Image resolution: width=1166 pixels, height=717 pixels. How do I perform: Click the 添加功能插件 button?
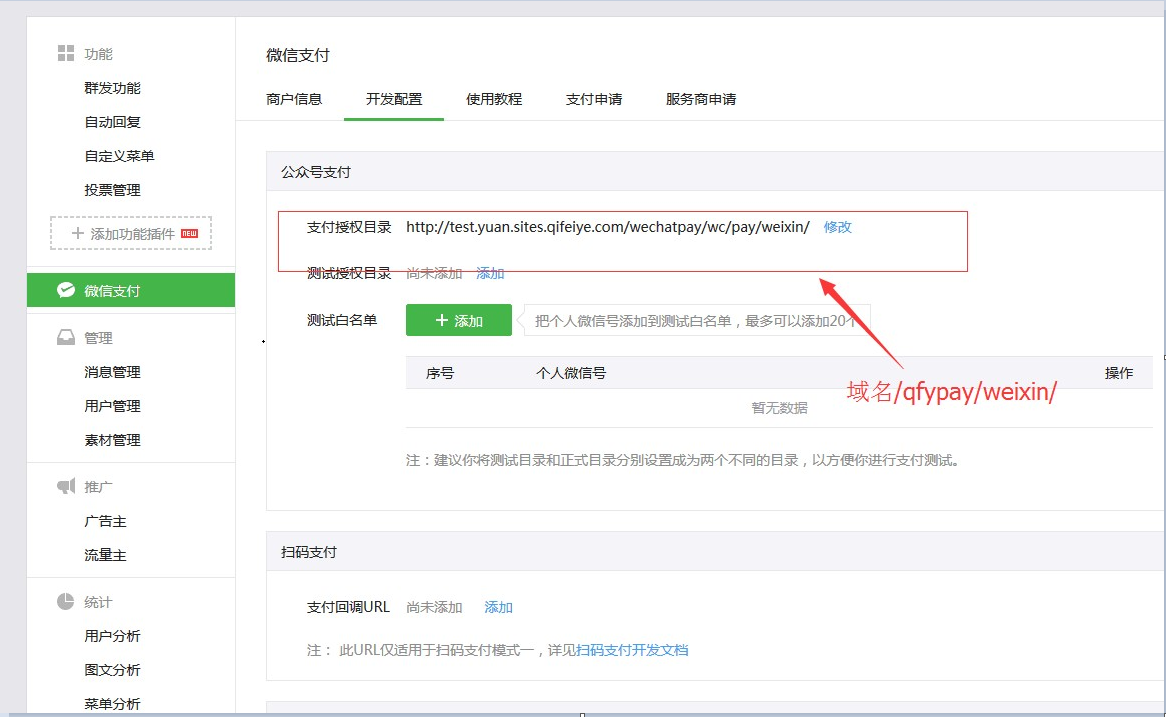click(x=131, y=234)
